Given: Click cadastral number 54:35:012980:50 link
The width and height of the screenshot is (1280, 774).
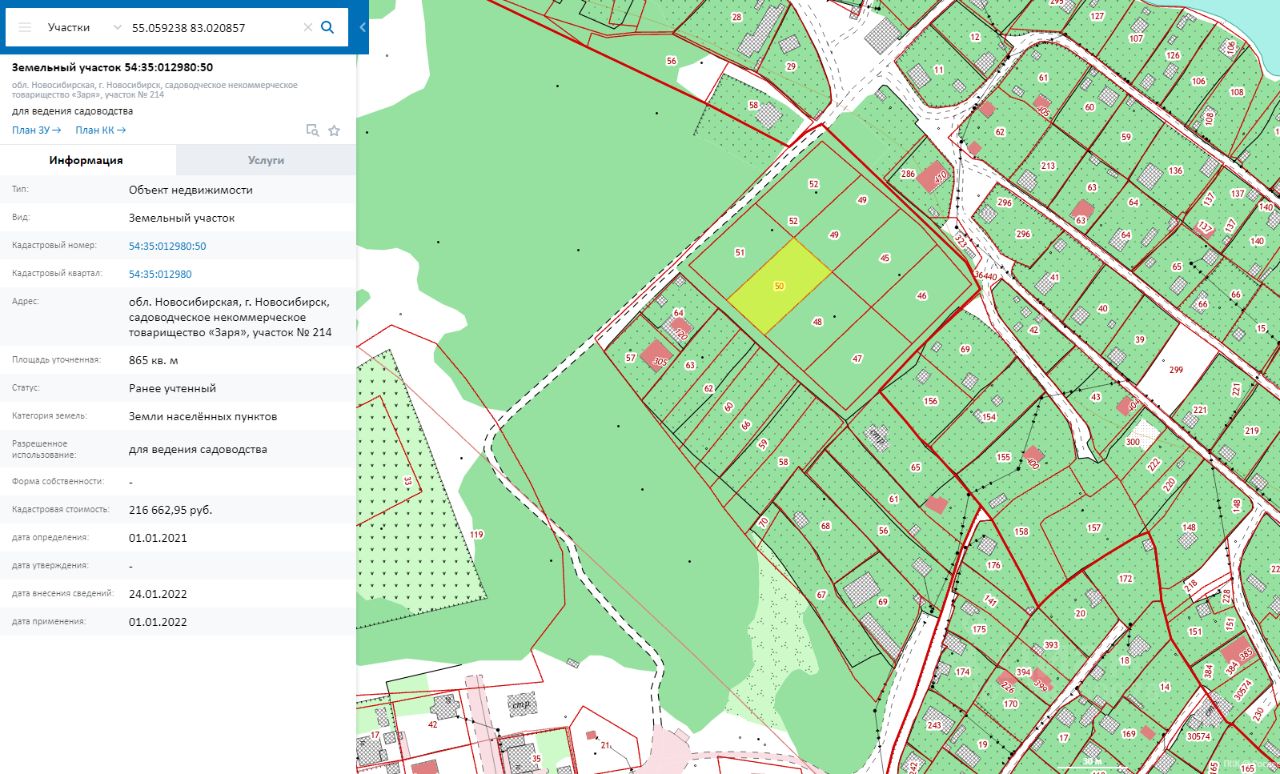Looking at the screenshot, I should [x=167, y=246].
